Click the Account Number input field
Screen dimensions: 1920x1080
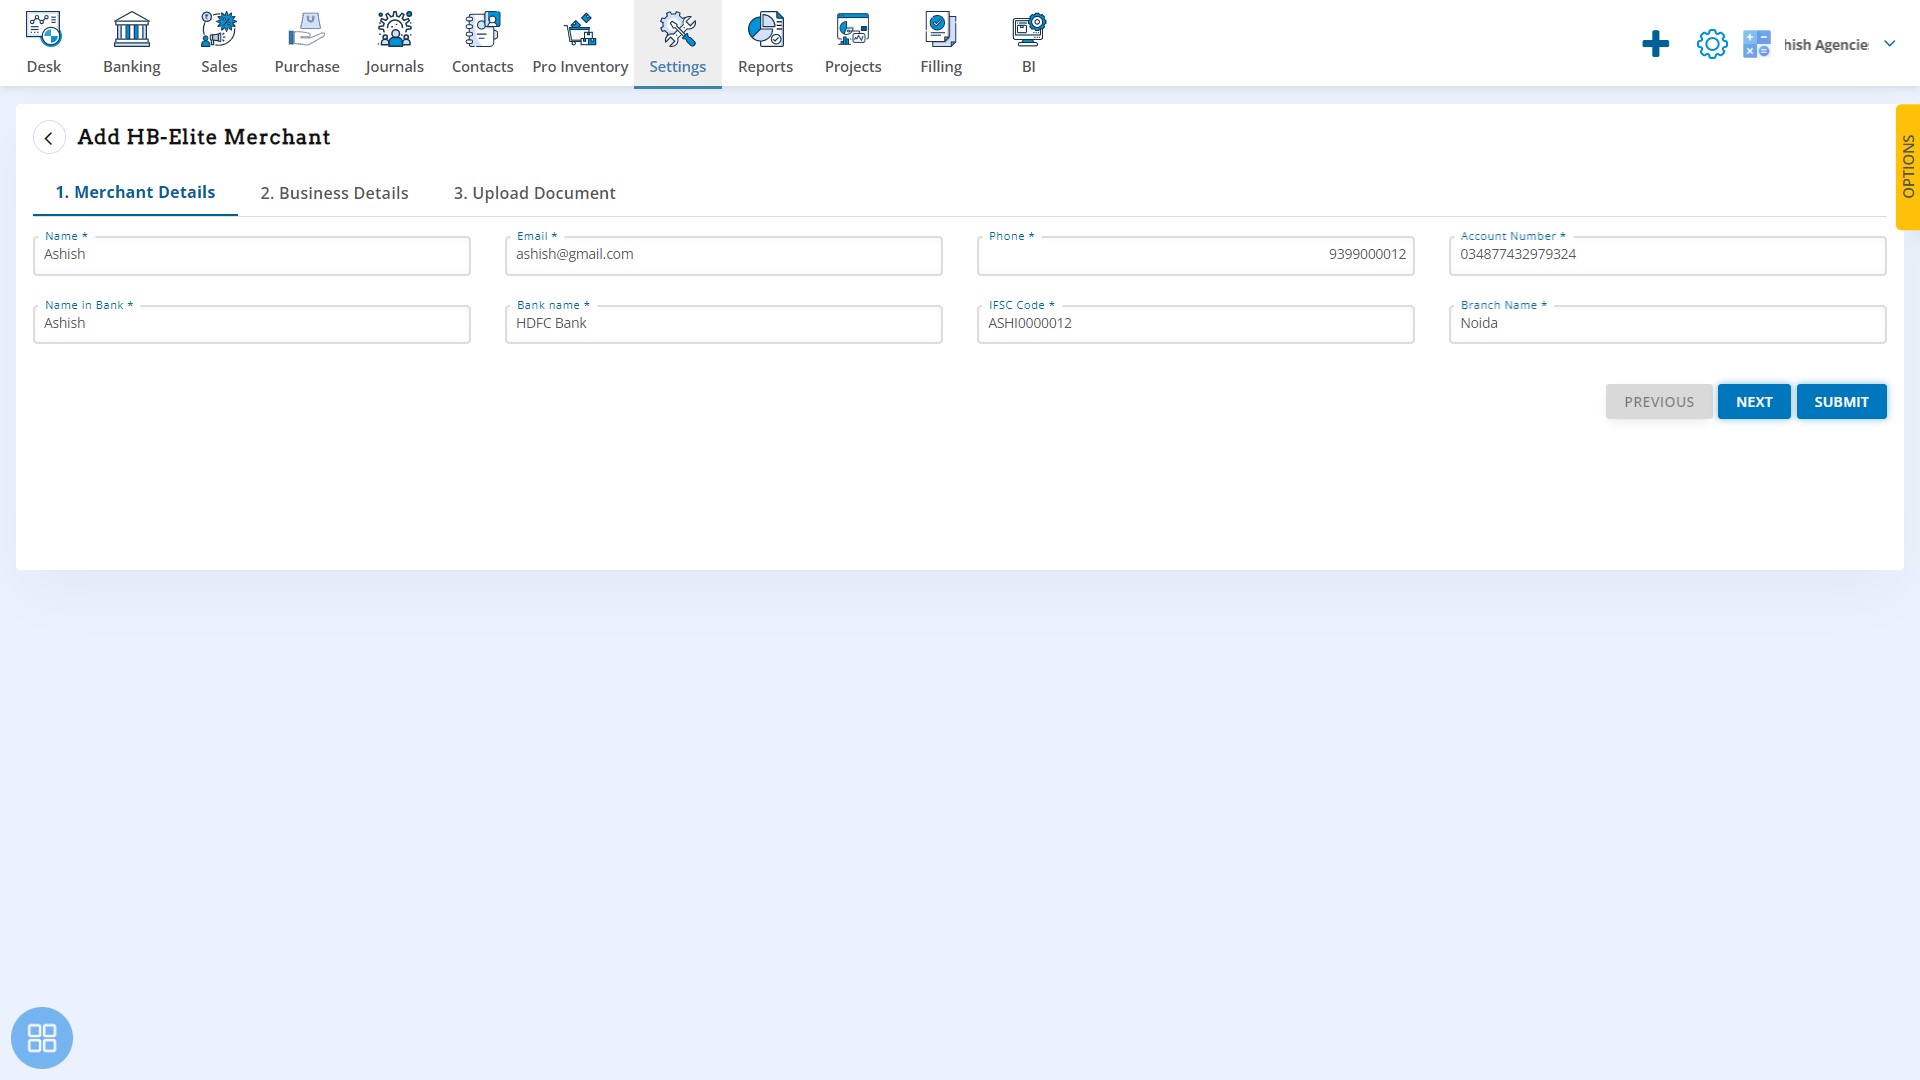coord(1668,256)
